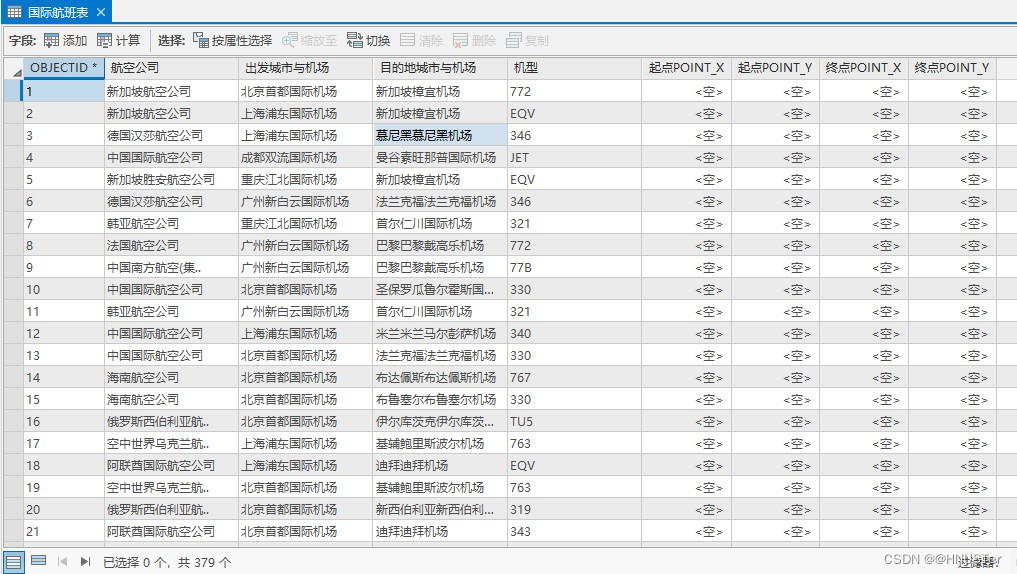
Task: Click the 航空公司 column header
Action: (171, 67)
